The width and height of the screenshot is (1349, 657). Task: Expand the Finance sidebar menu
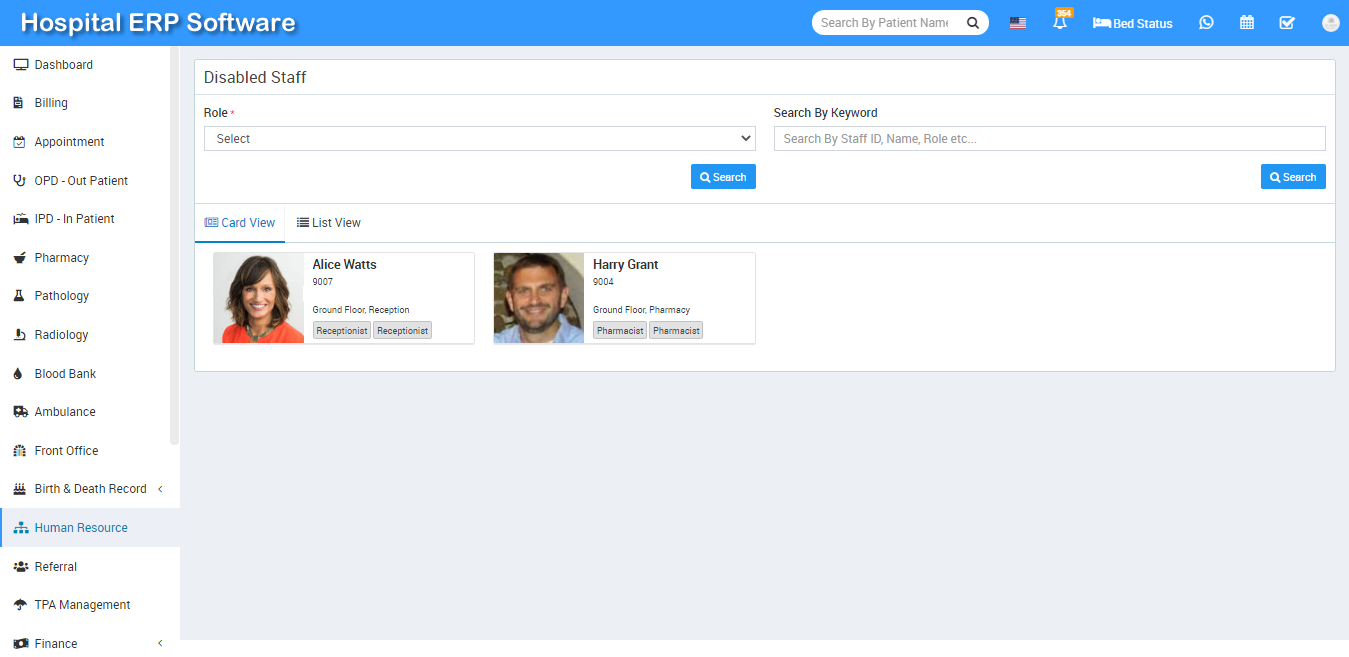click(90, 643)
